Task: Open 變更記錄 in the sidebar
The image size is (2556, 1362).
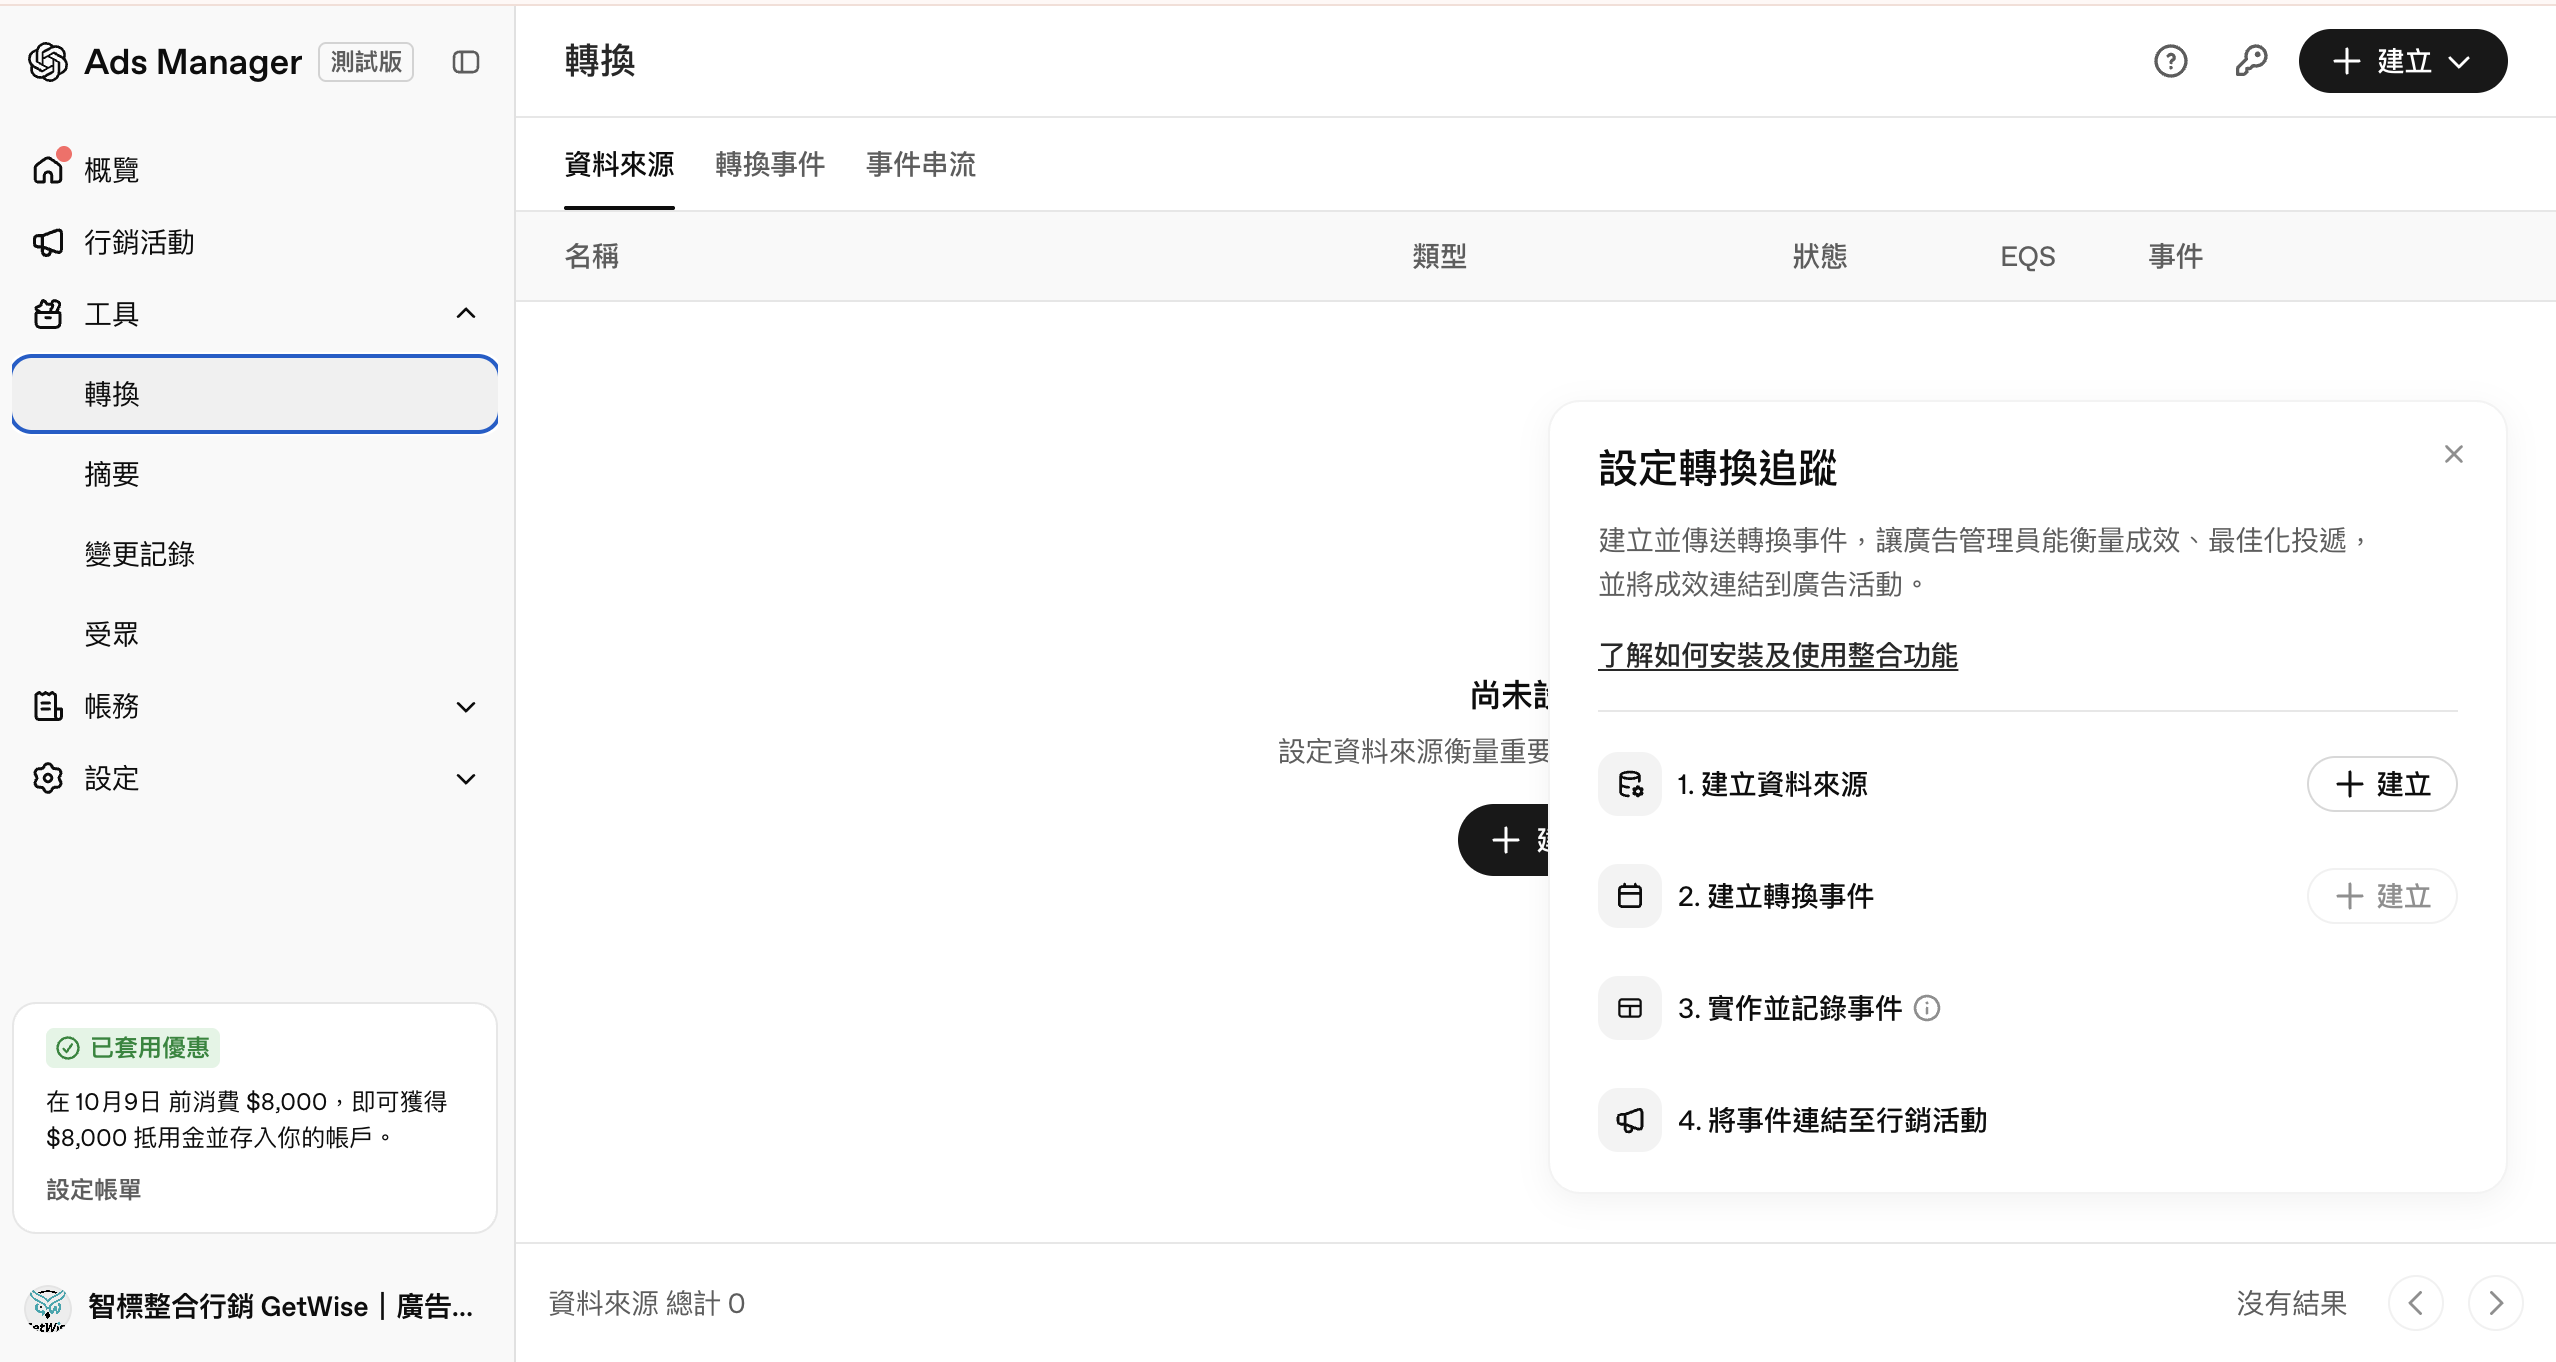Action: tap(255, 554)
